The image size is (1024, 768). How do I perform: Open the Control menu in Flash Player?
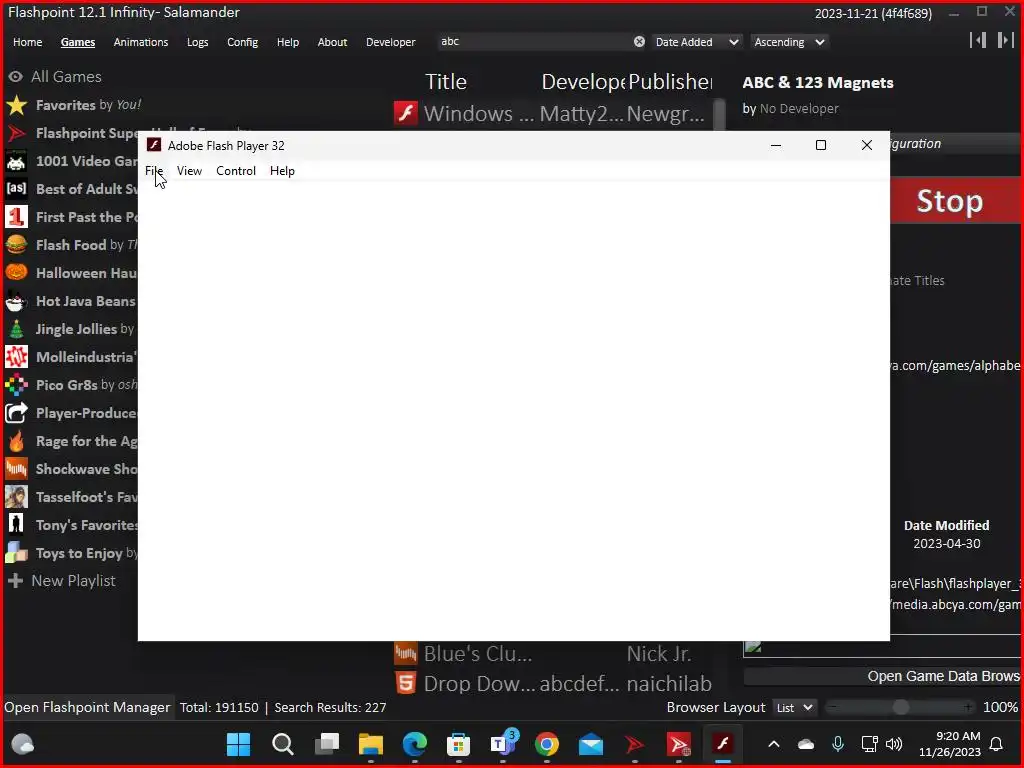pos(236,171)
